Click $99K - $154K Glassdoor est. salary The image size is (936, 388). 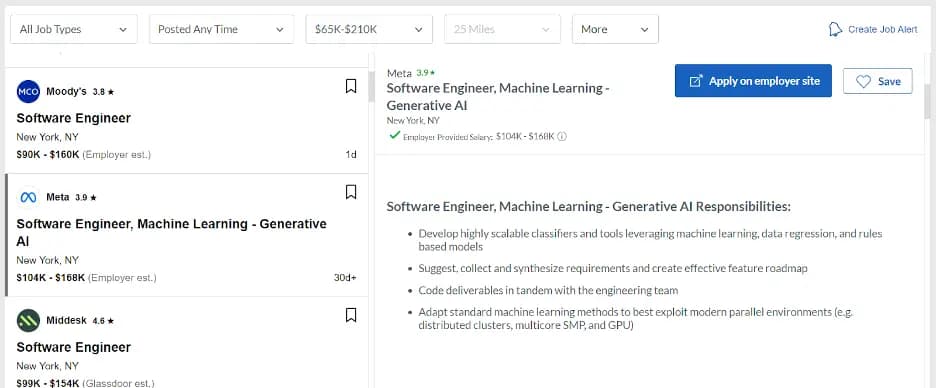85,383
